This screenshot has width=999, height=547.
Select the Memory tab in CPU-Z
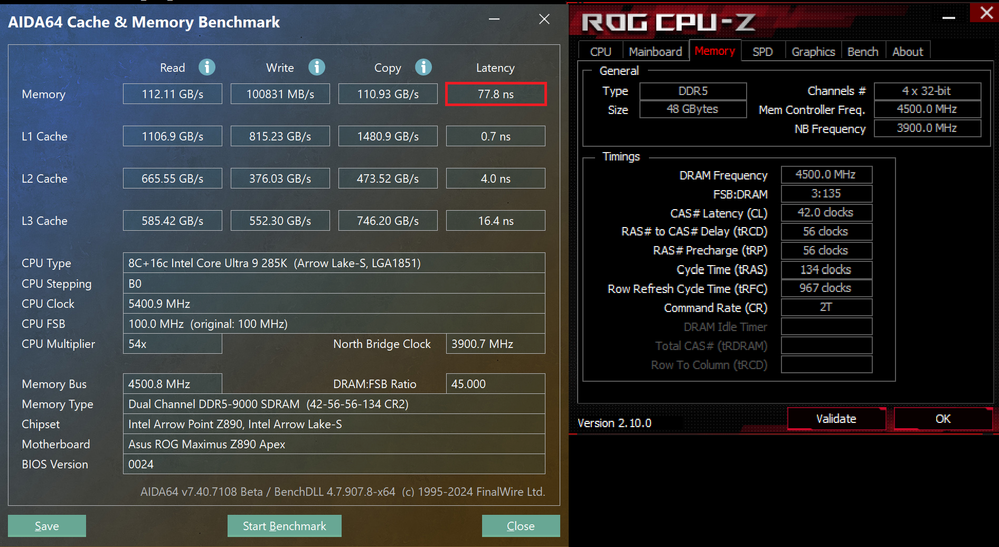click(x=714, y=51)
